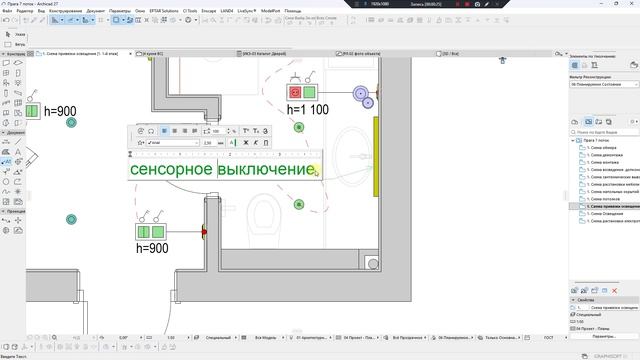640x360 pixels.
Task: Click the text width box icon in the text toolbar
Action: point(207,131)
